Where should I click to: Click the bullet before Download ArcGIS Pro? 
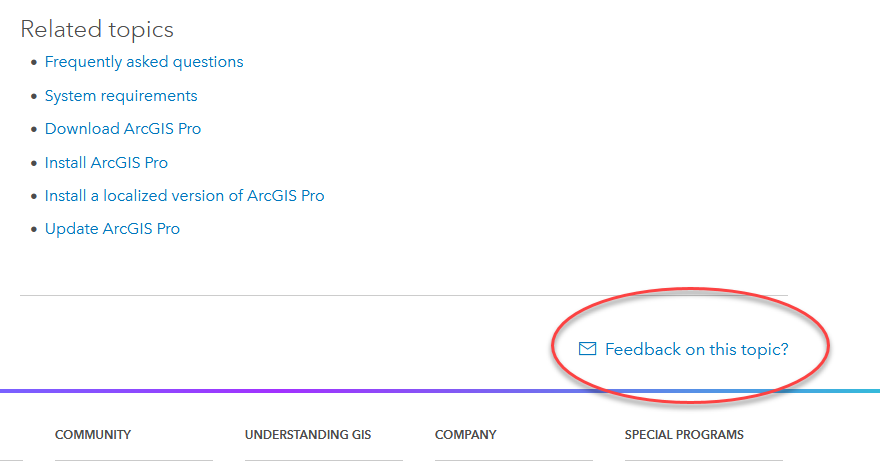34,130
